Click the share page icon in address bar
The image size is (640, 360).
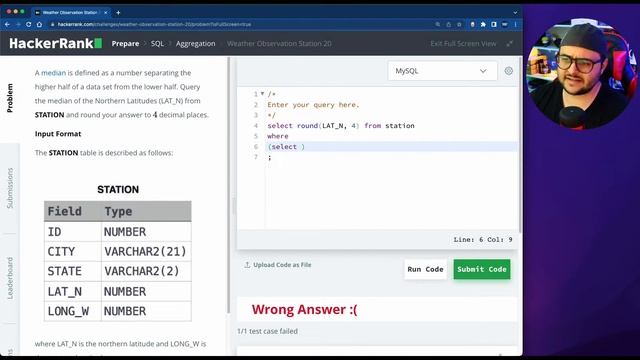pos(448,24)
